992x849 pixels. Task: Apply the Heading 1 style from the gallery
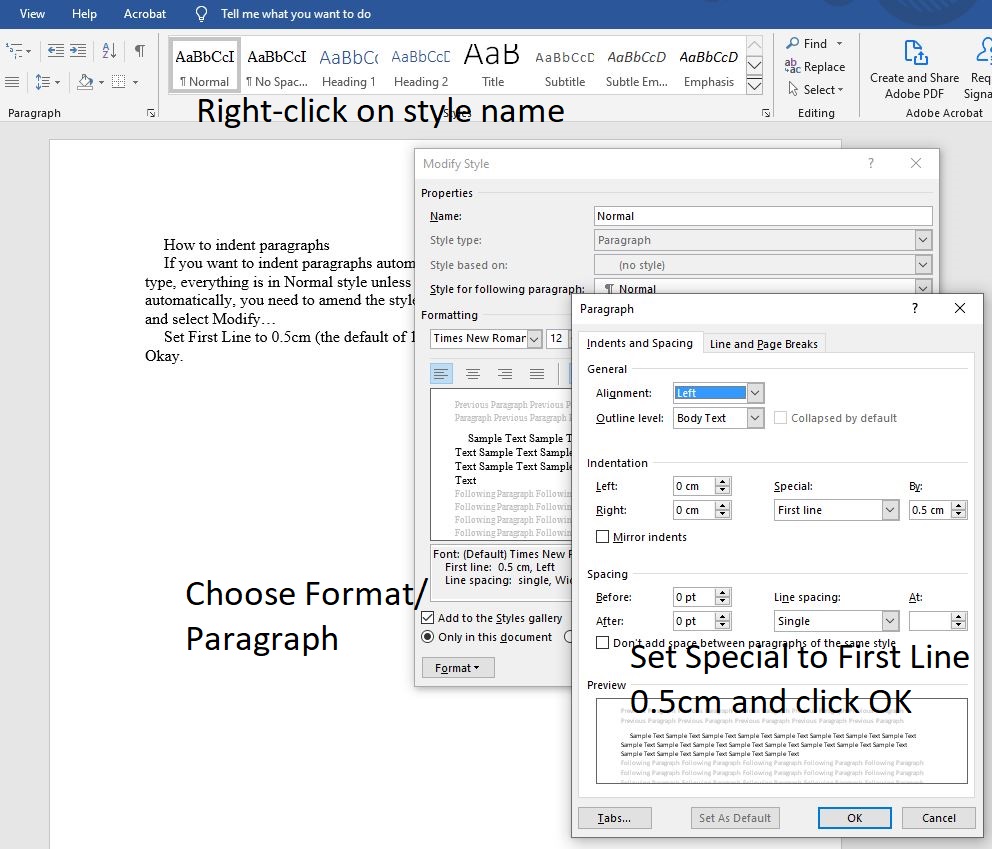tap(349, 67)
